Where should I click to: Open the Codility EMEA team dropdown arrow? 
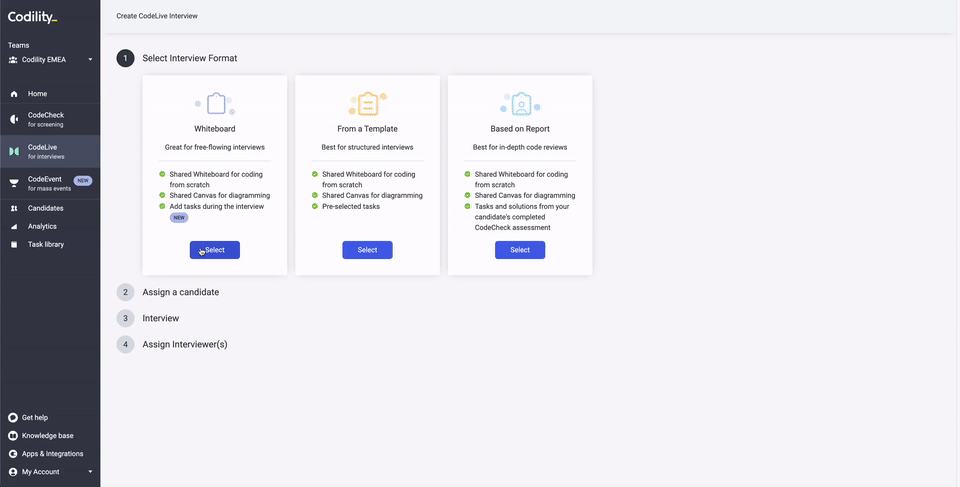coord(91,60)
